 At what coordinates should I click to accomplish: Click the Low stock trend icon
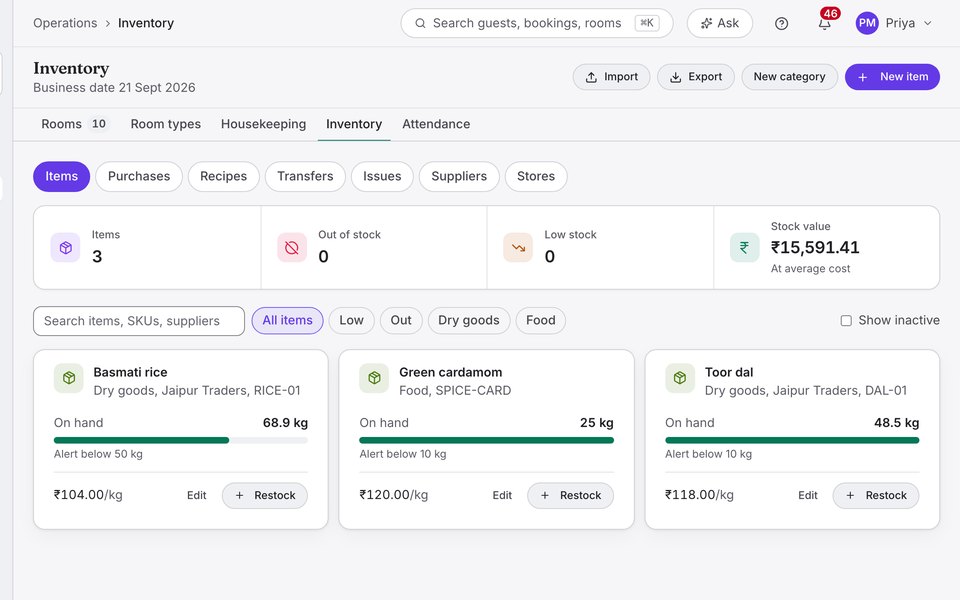pyautogui.click(x=518, y=247)
